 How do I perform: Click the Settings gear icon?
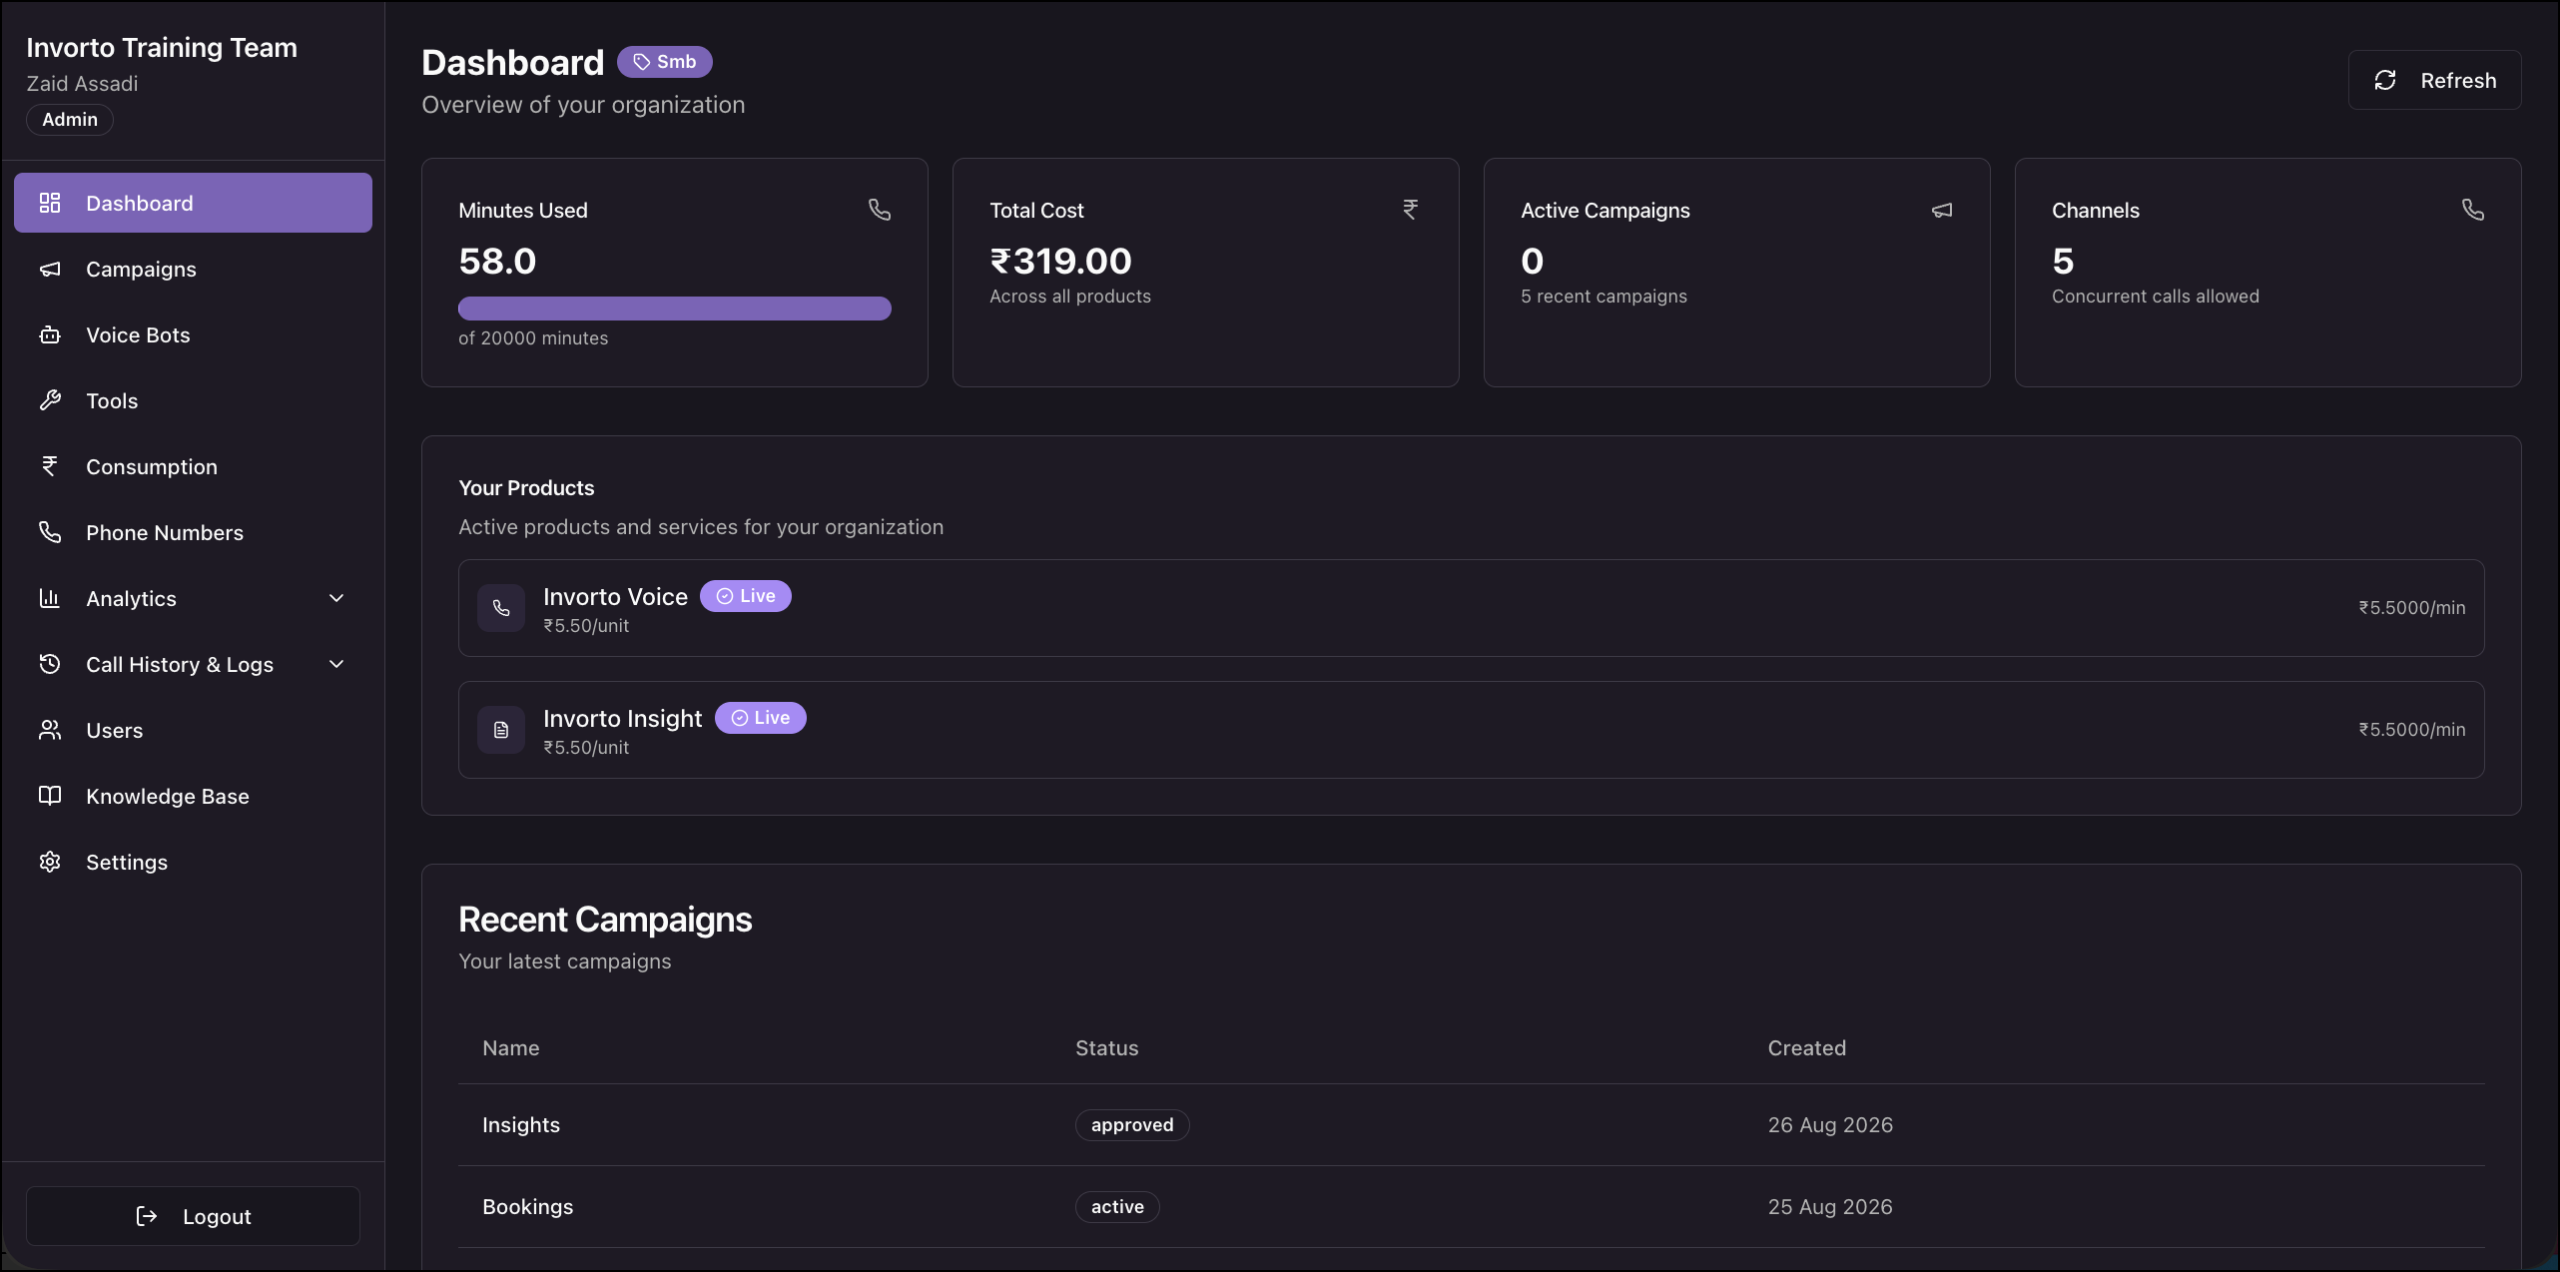(x=50, y=862)
